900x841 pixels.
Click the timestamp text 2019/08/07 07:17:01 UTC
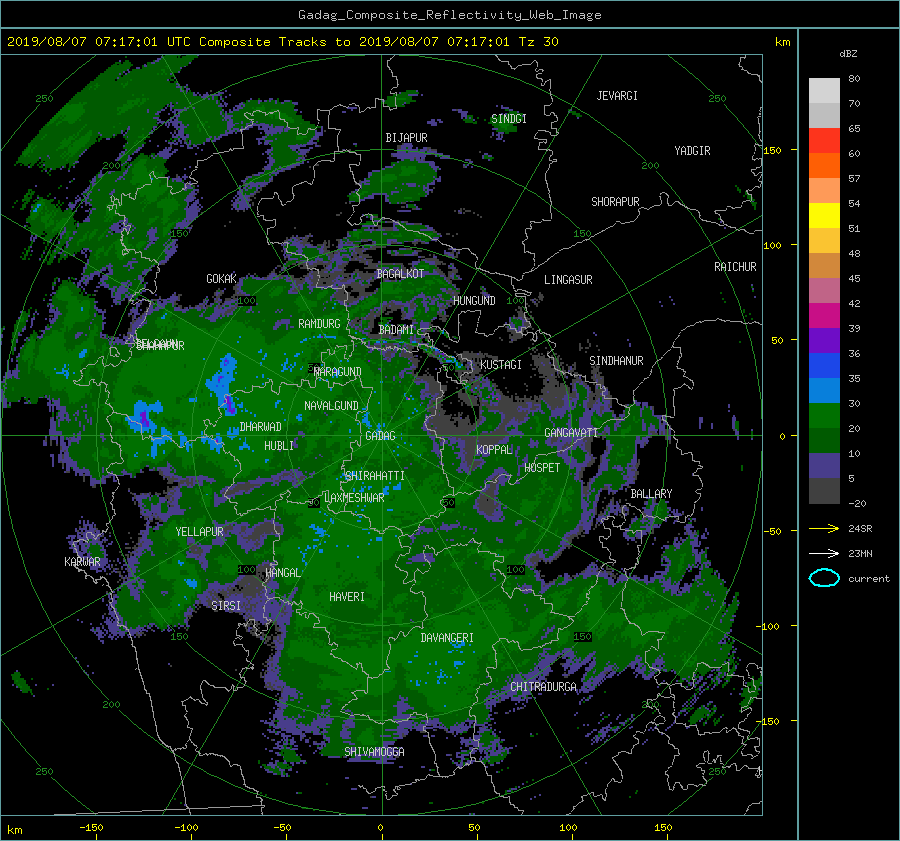pos(99,42)
